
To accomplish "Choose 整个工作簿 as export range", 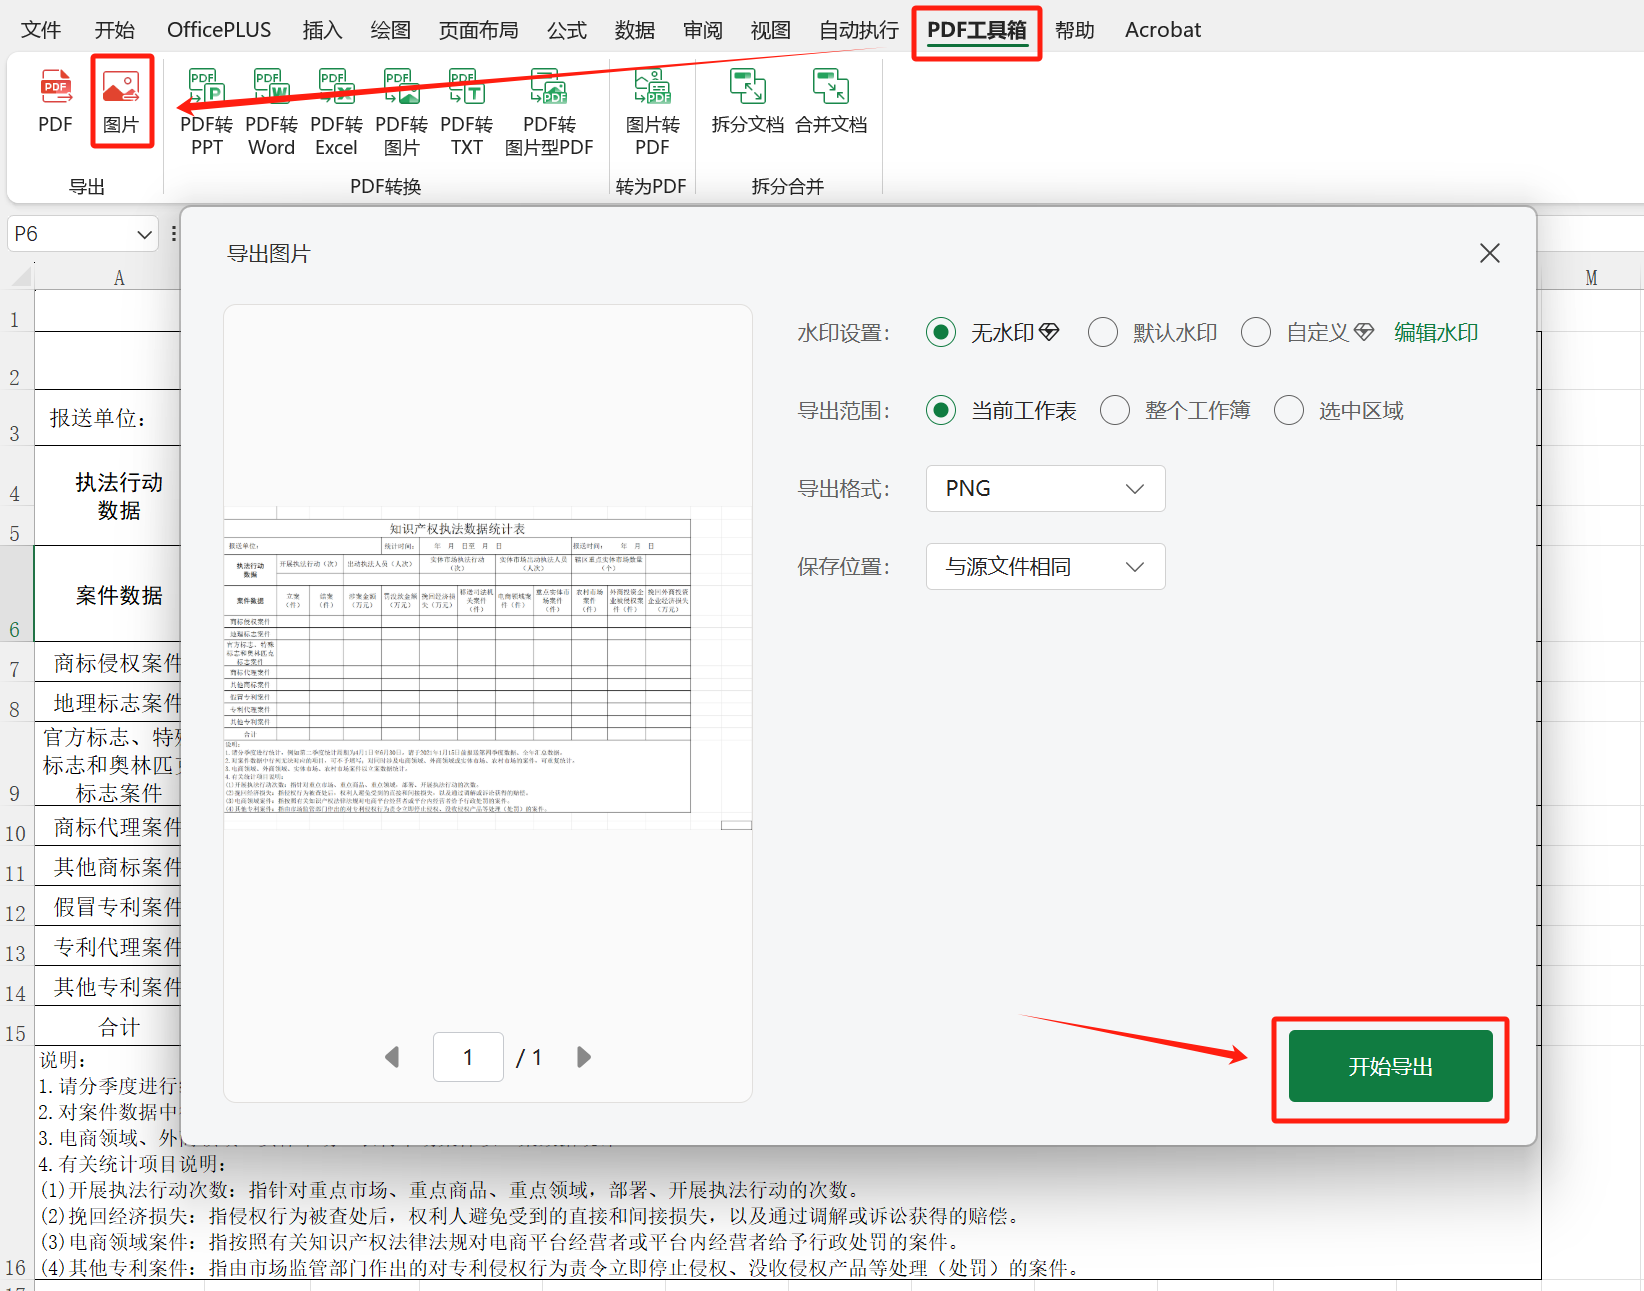I will point(1115,410).
